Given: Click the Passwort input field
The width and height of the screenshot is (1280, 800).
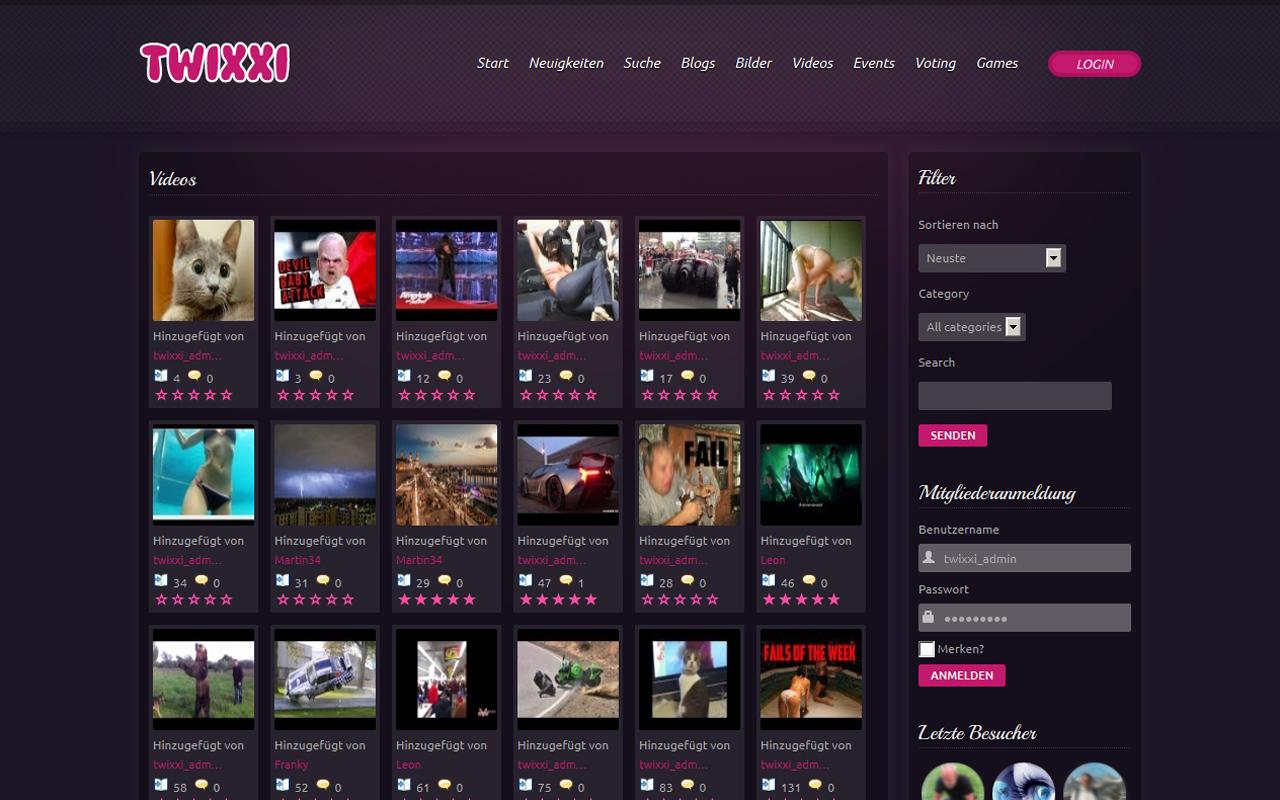Looking at the screenshot, I should pos(1025,618).
